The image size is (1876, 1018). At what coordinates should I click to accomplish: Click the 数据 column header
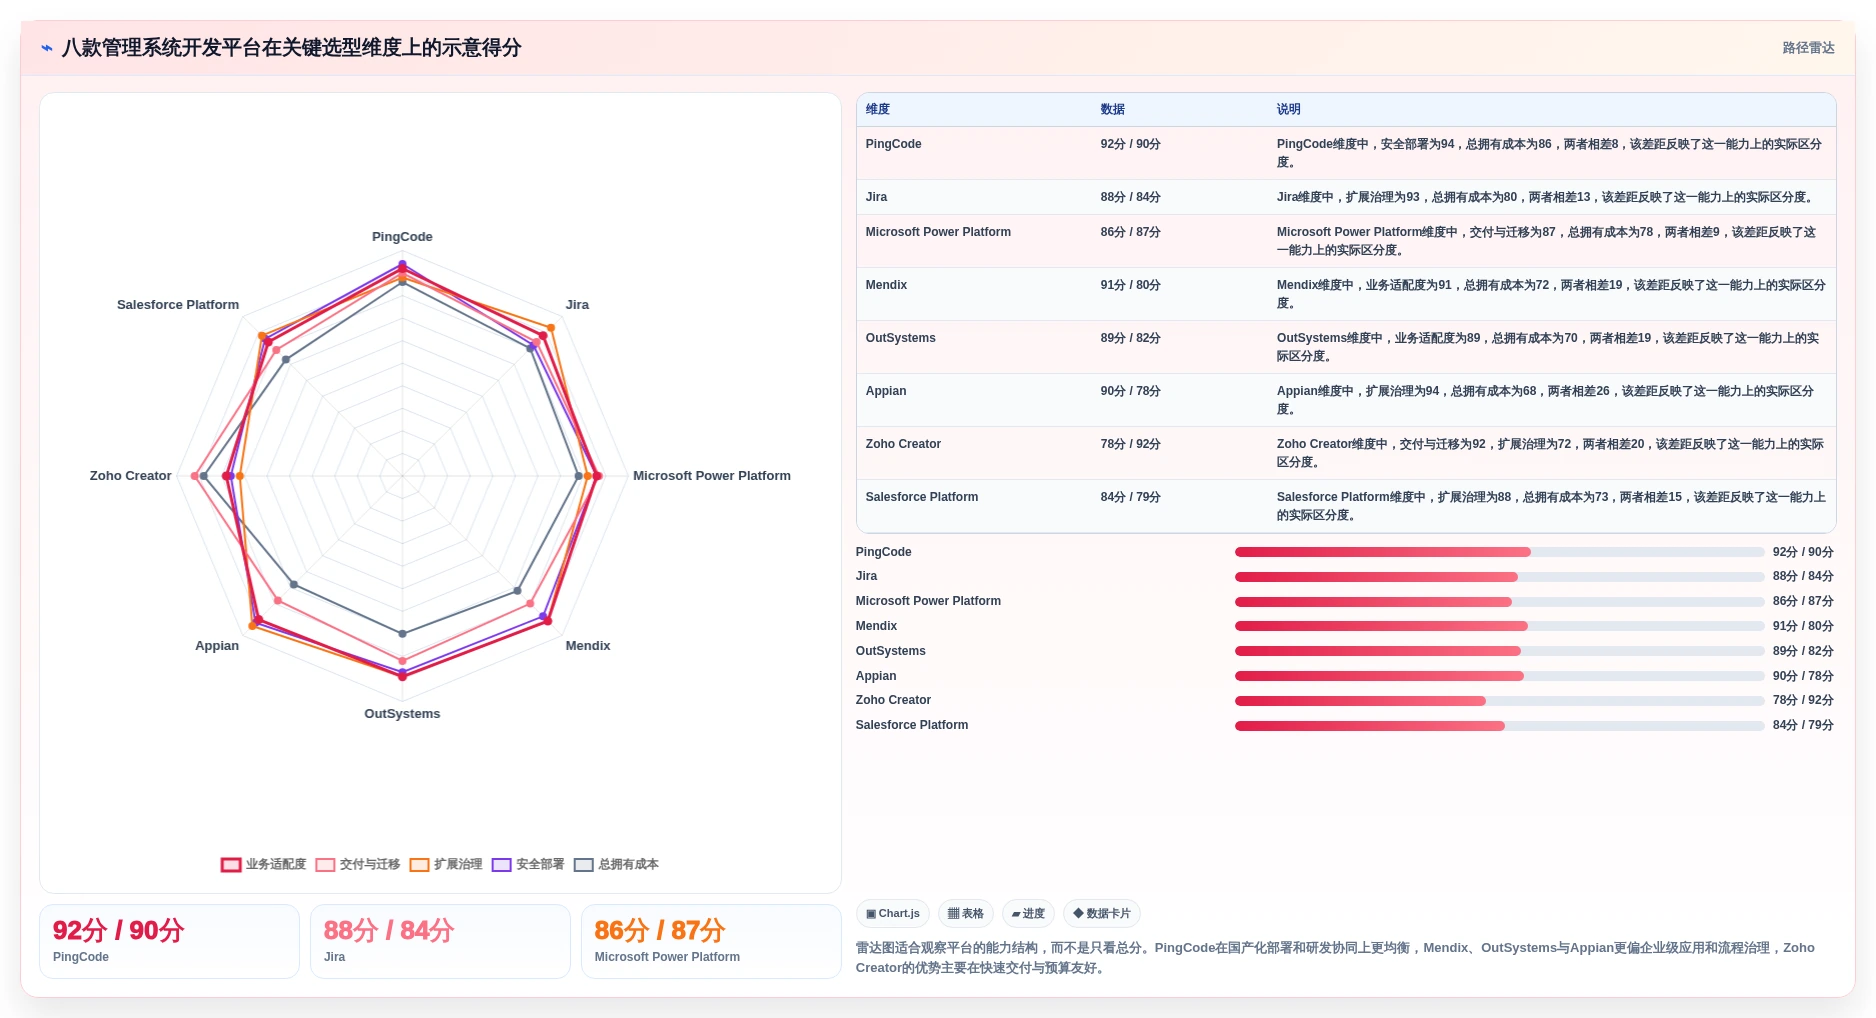point(1112,109)
